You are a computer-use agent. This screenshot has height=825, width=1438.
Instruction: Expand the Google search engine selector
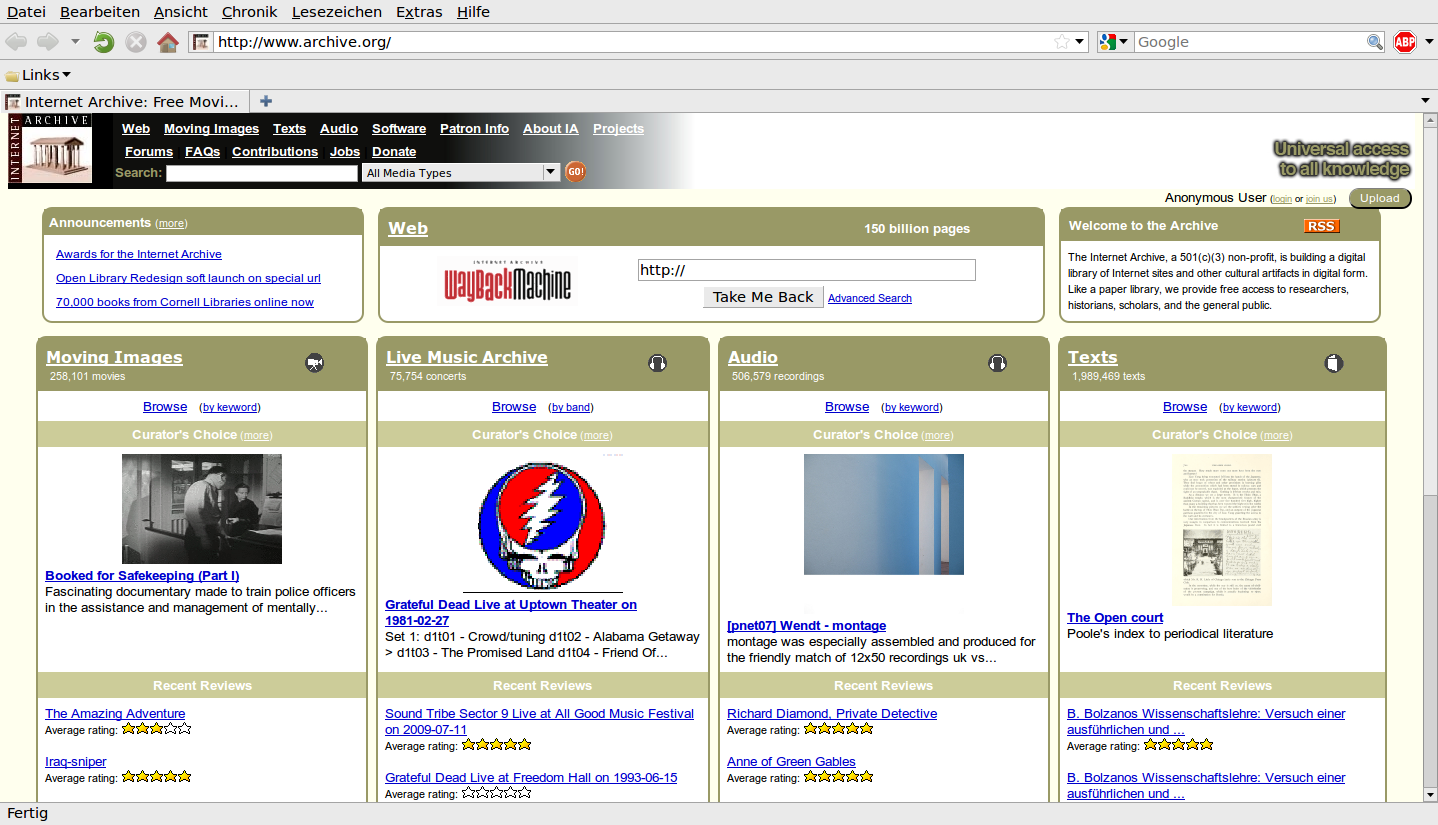tap(1114, 42)
